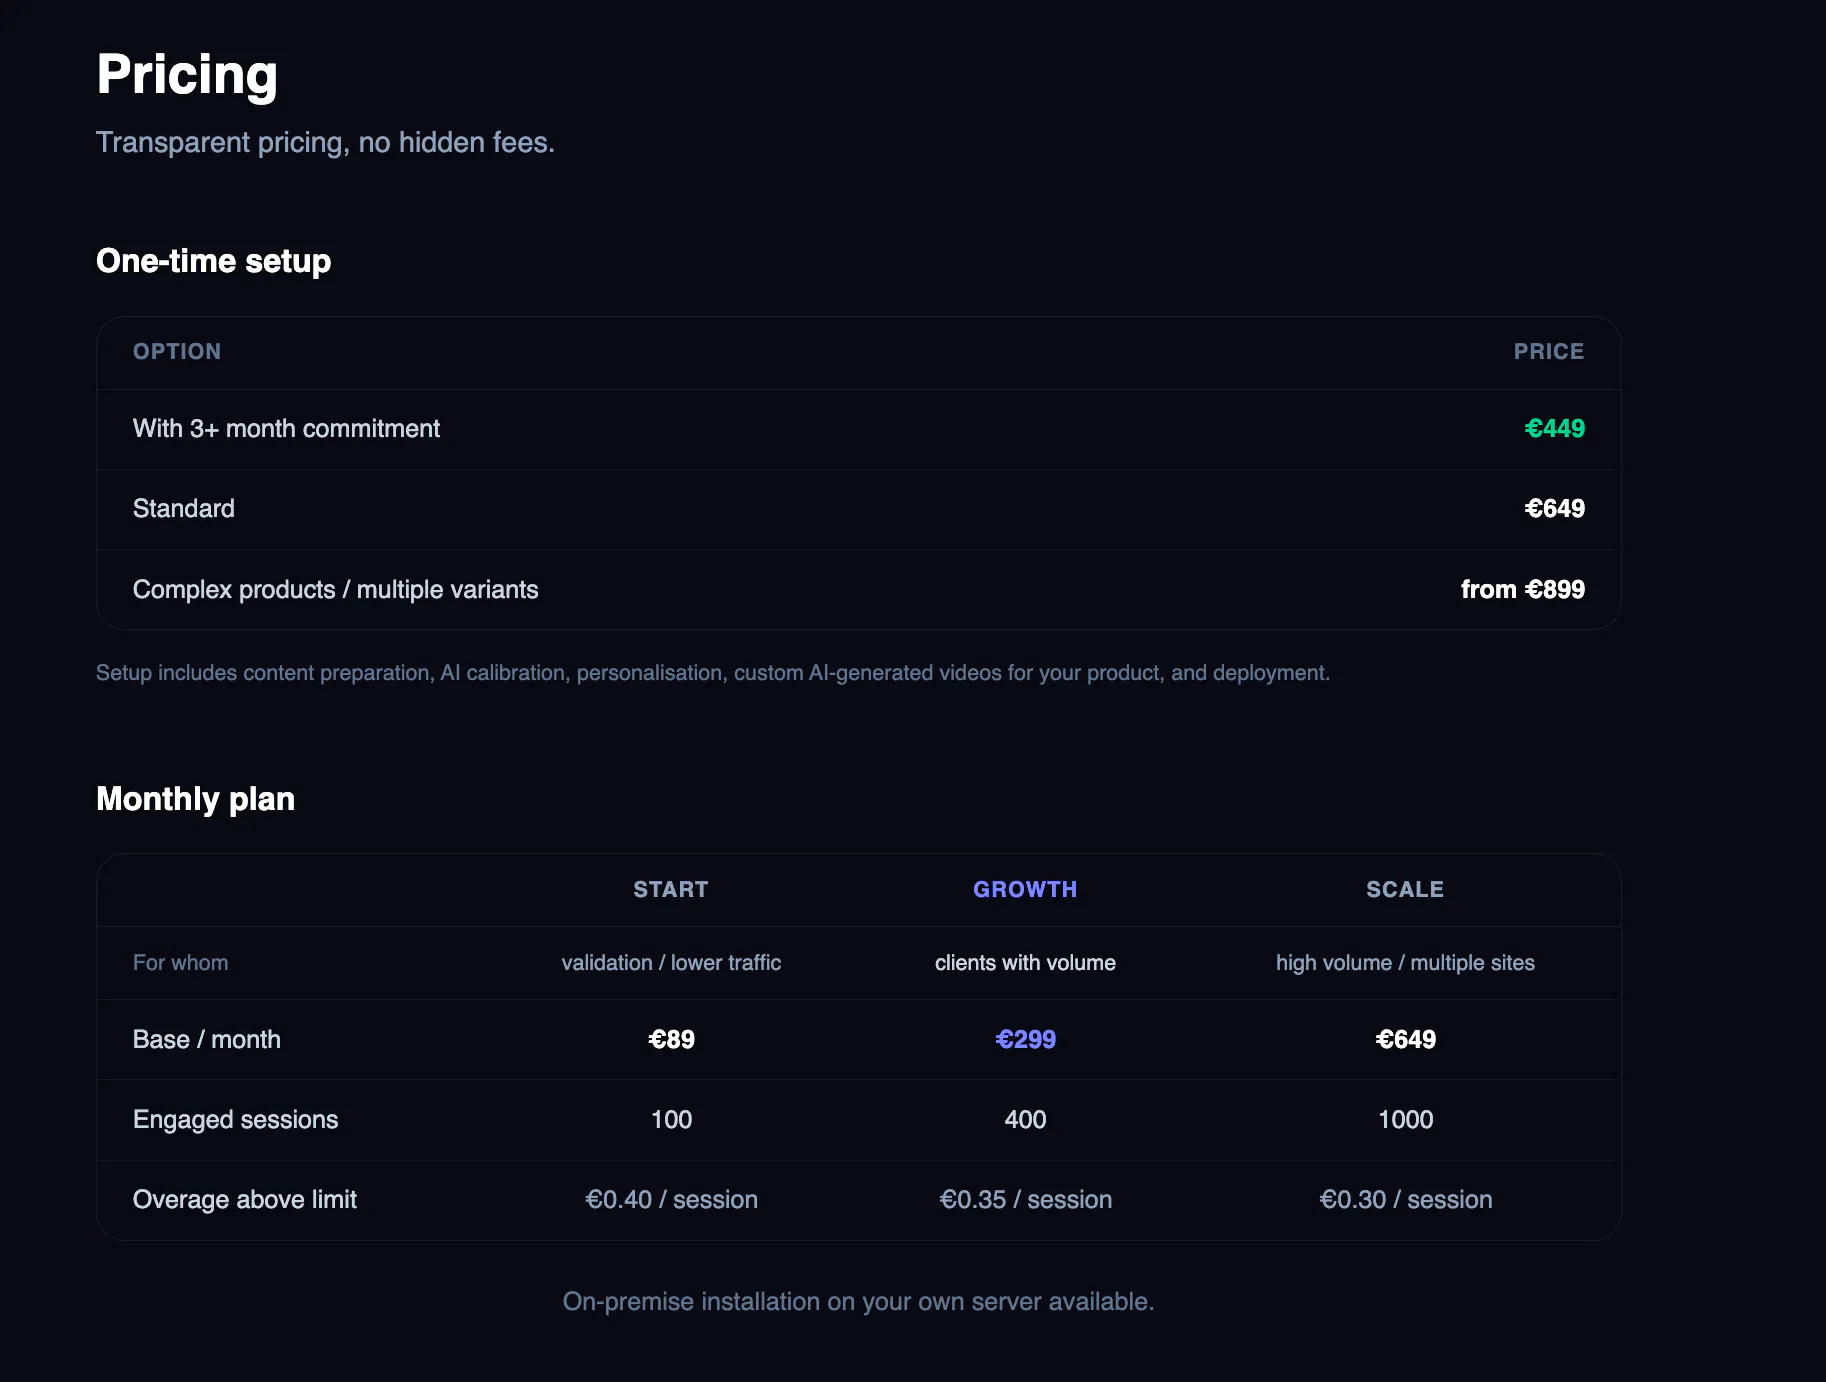Viewport: 1826px width, 1382px height.
Task: Click the 'Overage above limit' row label
Action: coord(245,1200)
